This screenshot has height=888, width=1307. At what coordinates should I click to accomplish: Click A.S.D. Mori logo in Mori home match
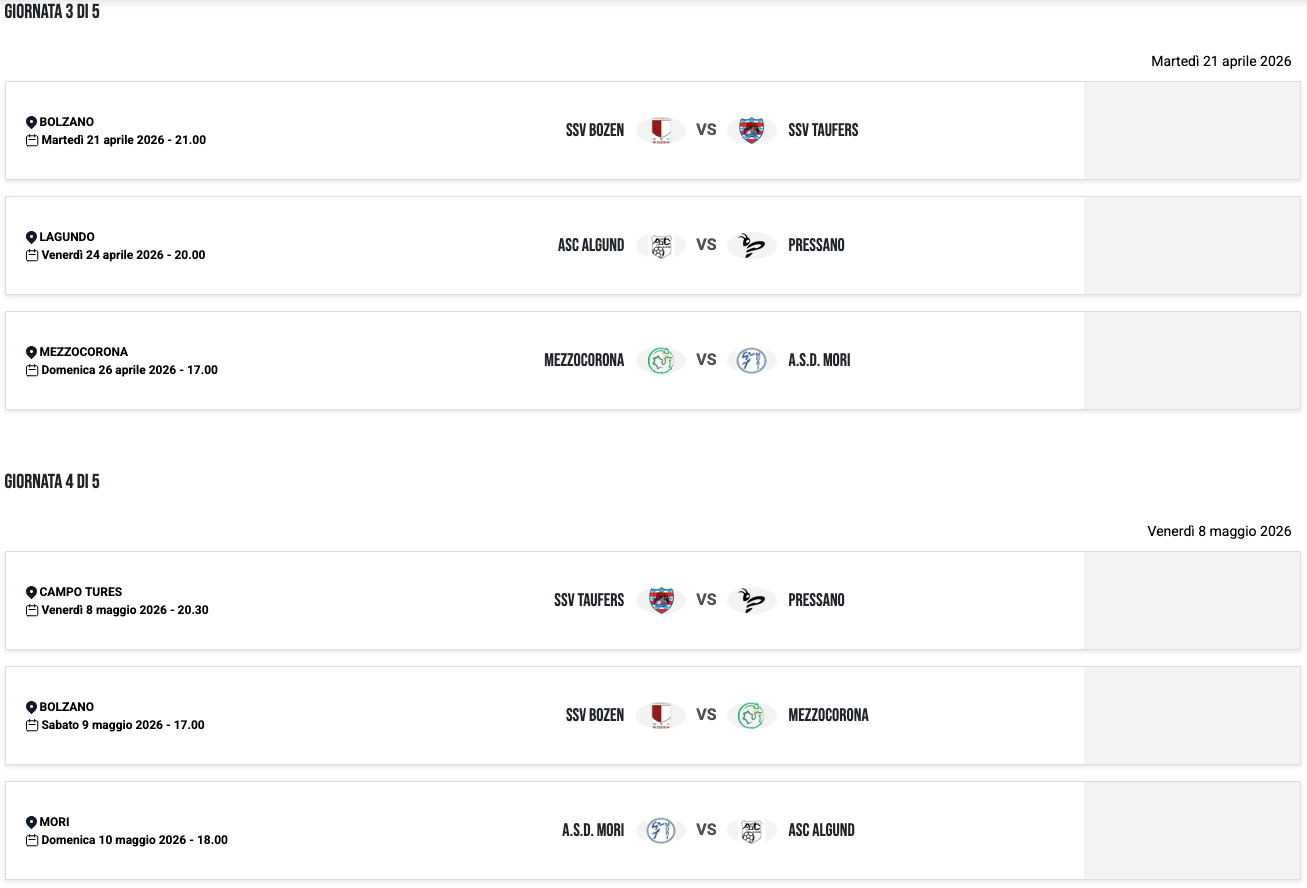click(660, 830)
